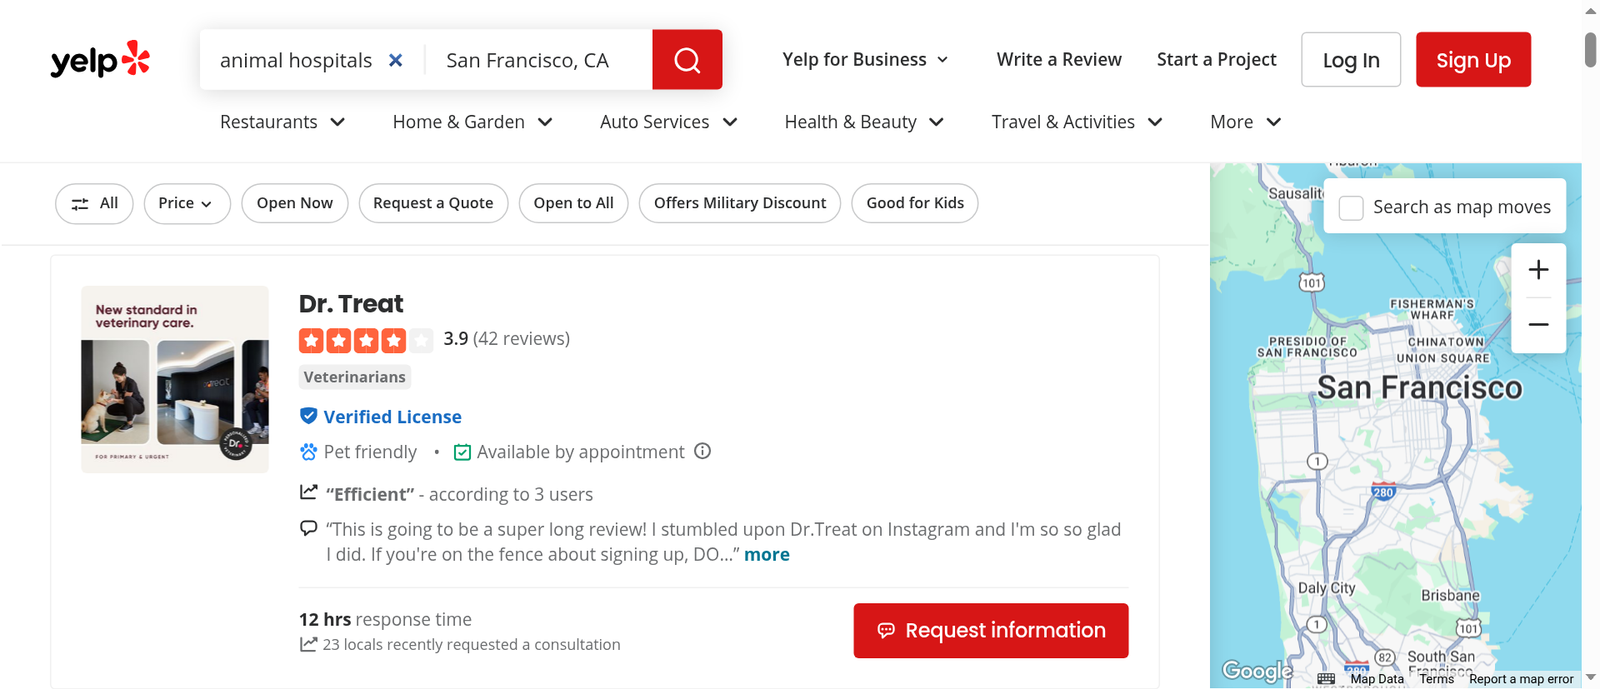
Task: Toggle the Open Now filter
Action: coord(295,203)
